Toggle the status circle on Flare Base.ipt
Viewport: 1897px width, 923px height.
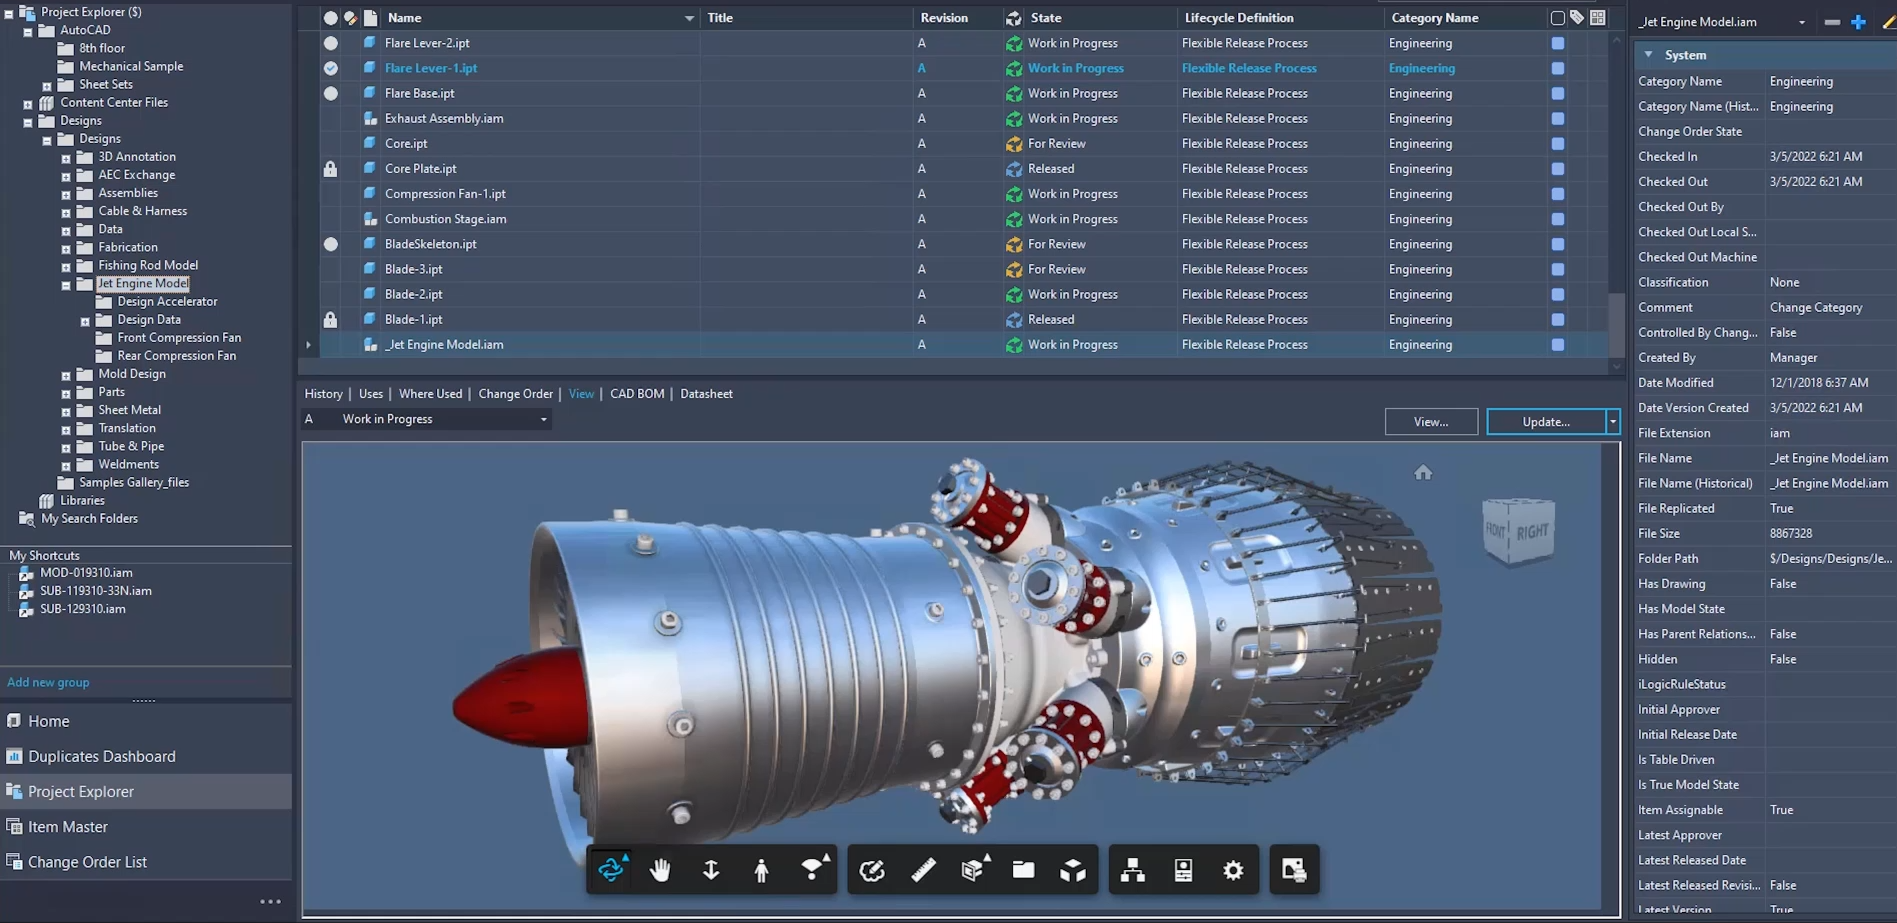point(330,93)
